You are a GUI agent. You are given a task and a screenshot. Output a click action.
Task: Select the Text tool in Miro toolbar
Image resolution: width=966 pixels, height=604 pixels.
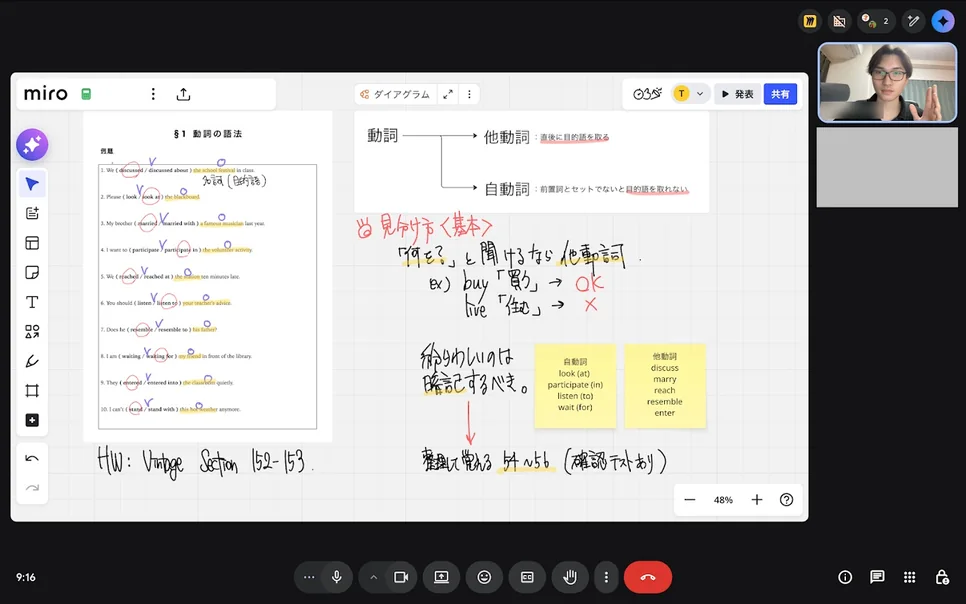32,302
